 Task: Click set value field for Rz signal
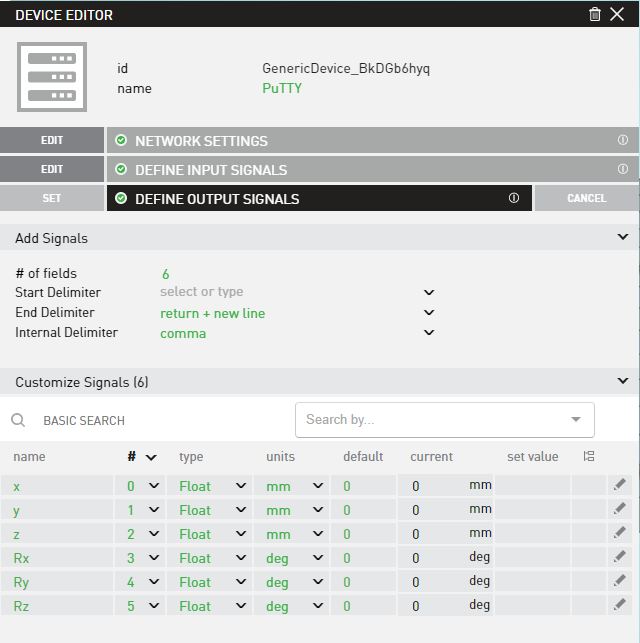click(532, 605)
